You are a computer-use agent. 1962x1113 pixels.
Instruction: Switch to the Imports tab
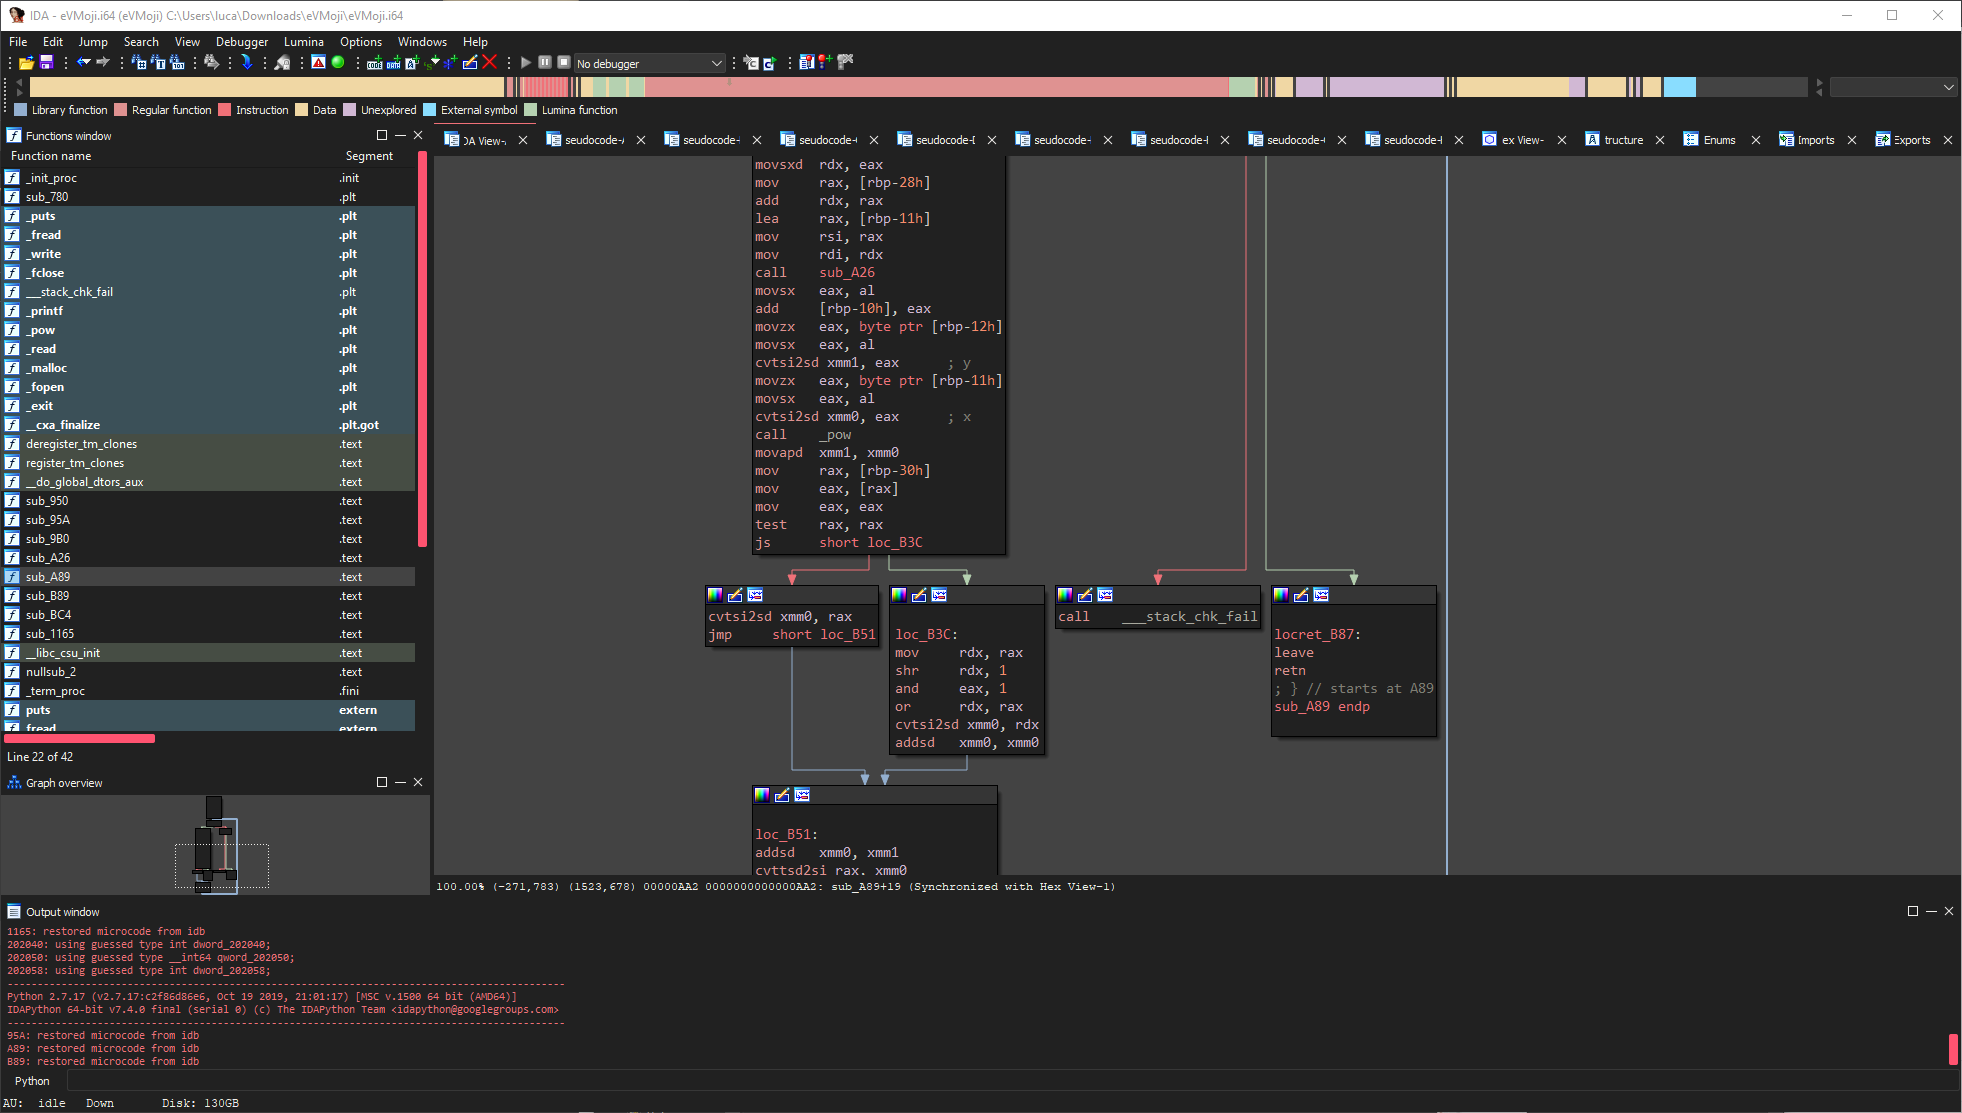tap(1814, 140)
